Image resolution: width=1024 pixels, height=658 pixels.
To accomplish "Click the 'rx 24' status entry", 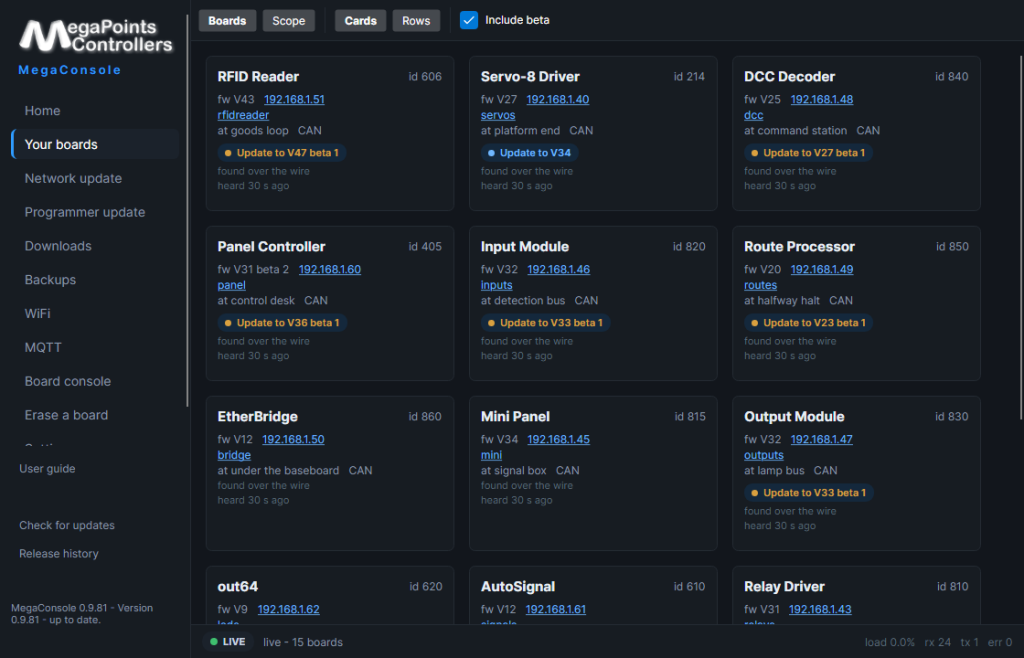I will click(937, 642).
